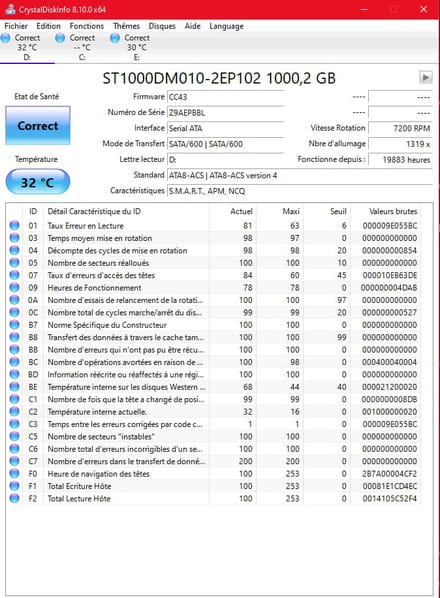Click the status dot for ID BE
This screenshot has width=440, height=598.
pyautogui.click(x=14, y=387)
